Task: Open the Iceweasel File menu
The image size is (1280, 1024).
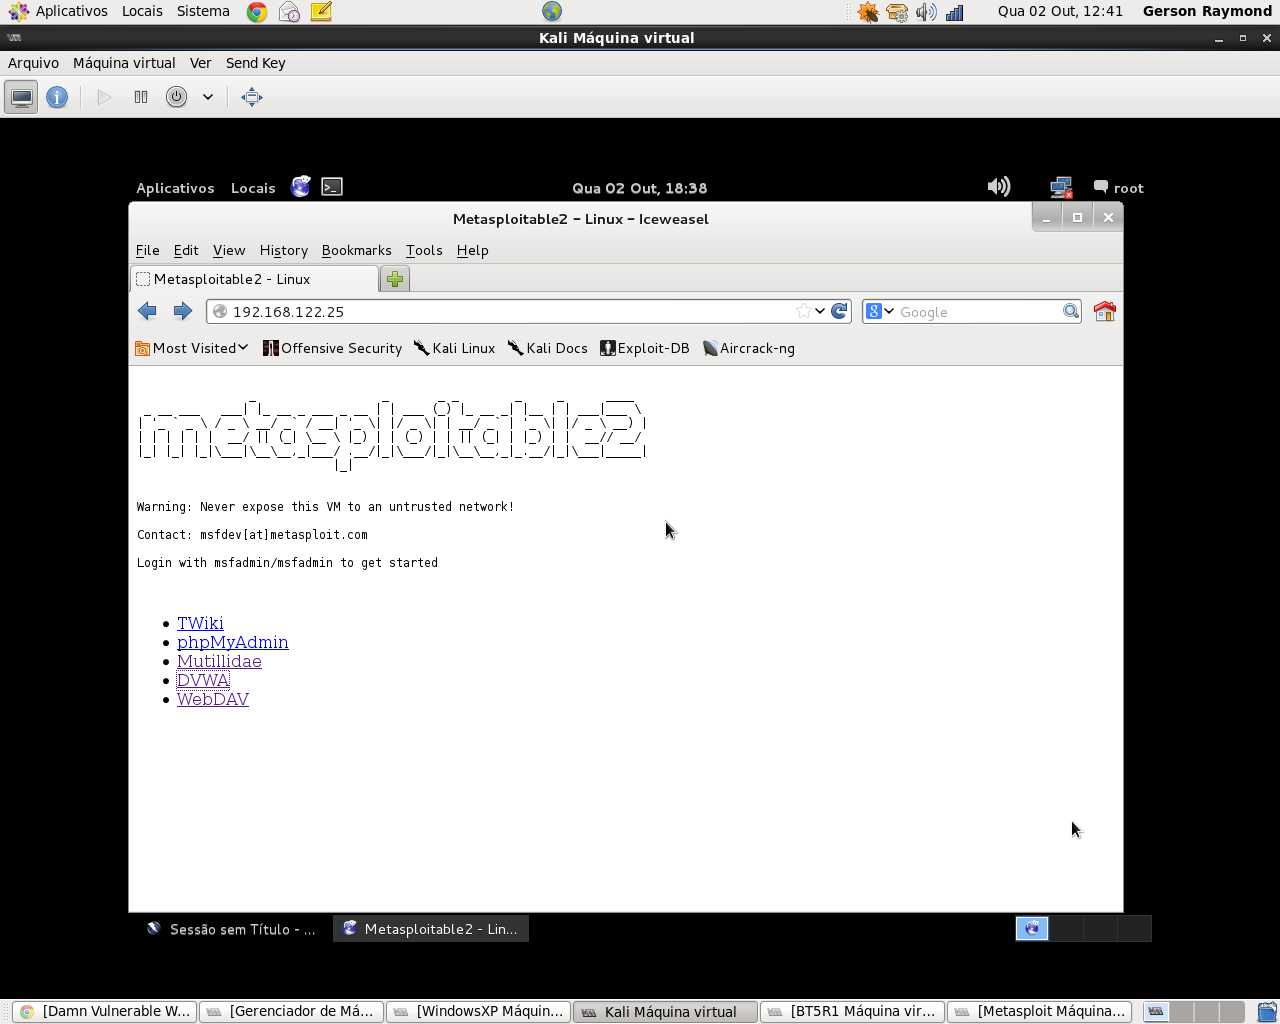Action: tap(147, 250)
